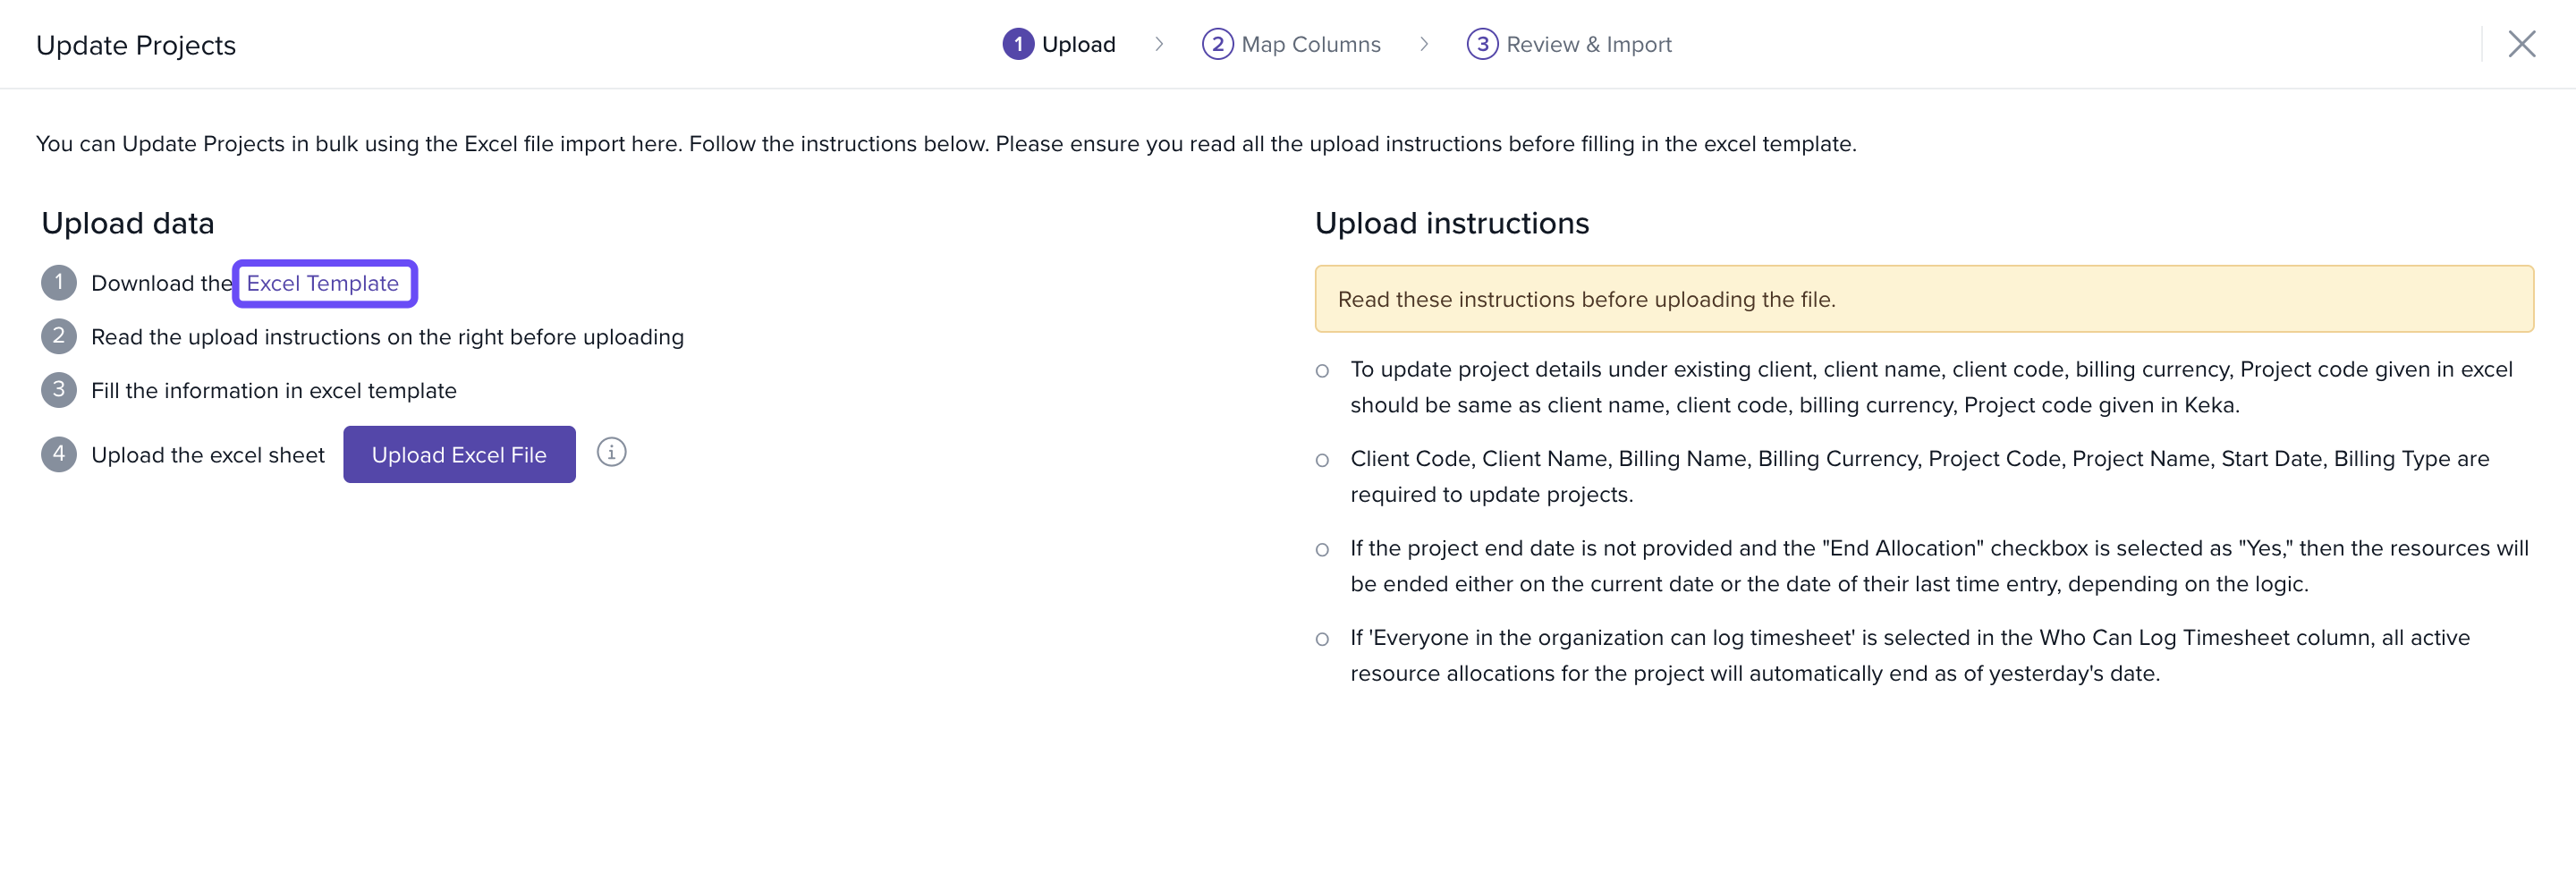
Task: Close the Update Projects dialog
Action: 2521,44
